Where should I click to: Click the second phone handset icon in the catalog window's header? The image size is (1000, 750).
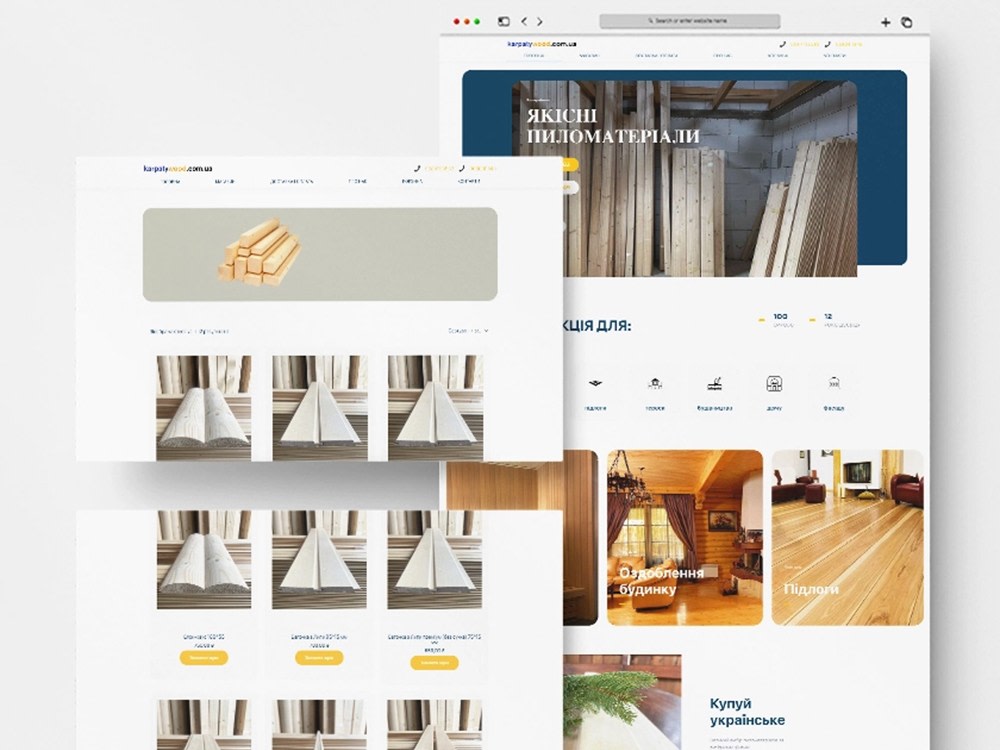462,168
